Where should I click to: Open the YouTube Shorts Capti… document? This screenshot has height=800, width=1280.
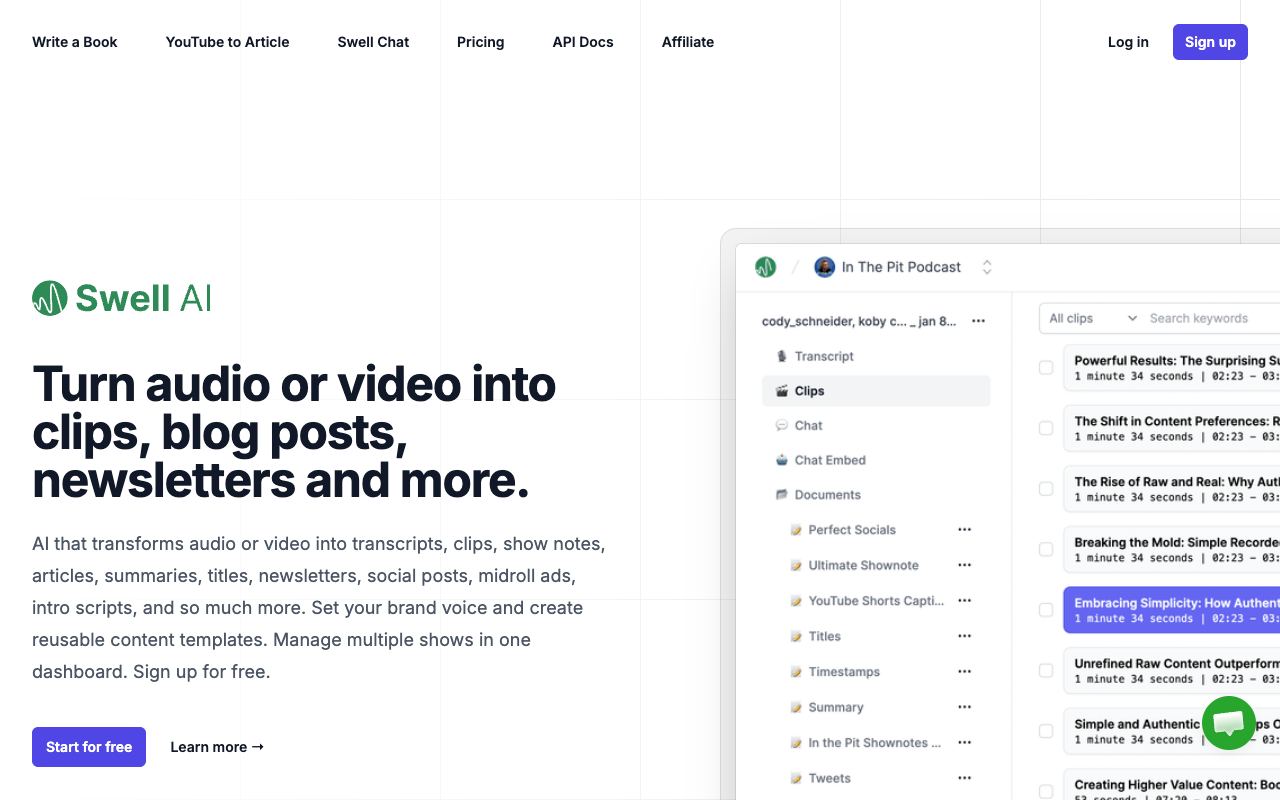point(876,601)
